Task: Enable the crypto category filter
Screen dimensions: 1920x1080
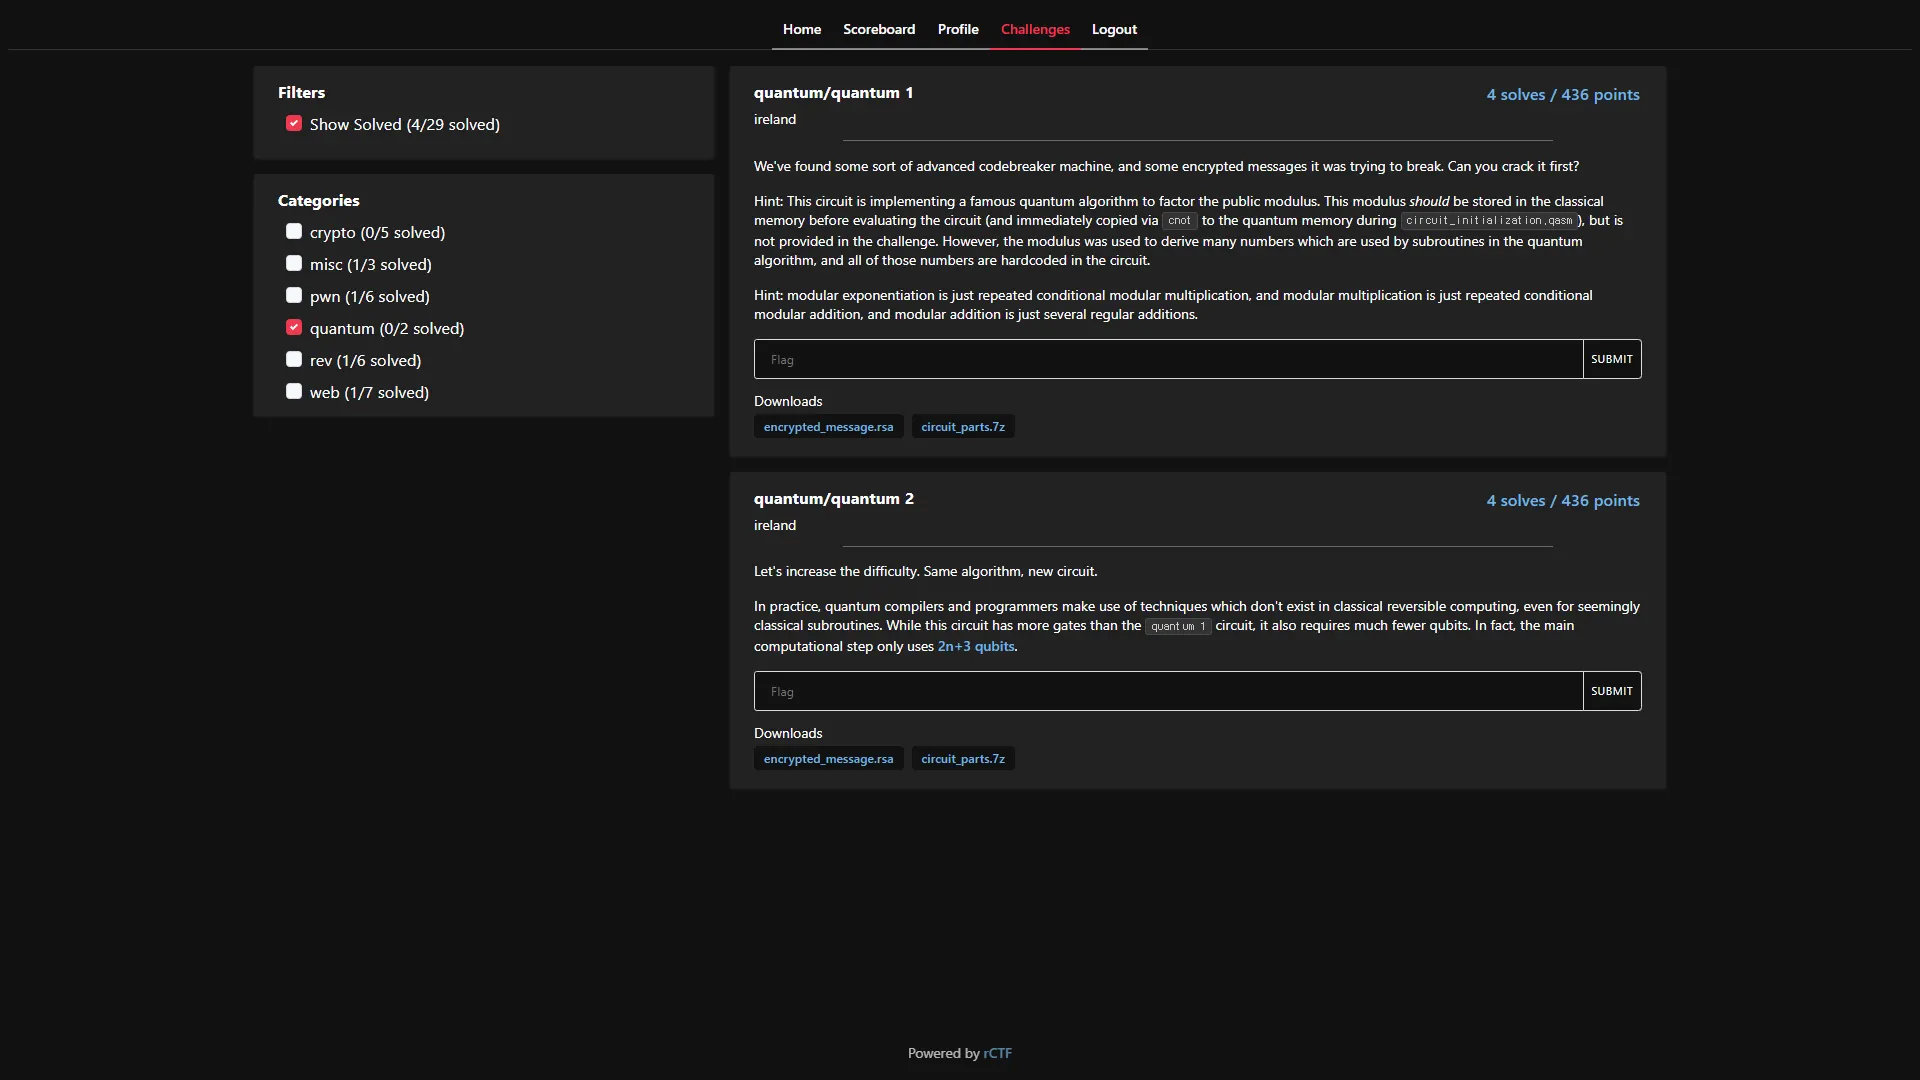Action: click(x=294, y=232)
